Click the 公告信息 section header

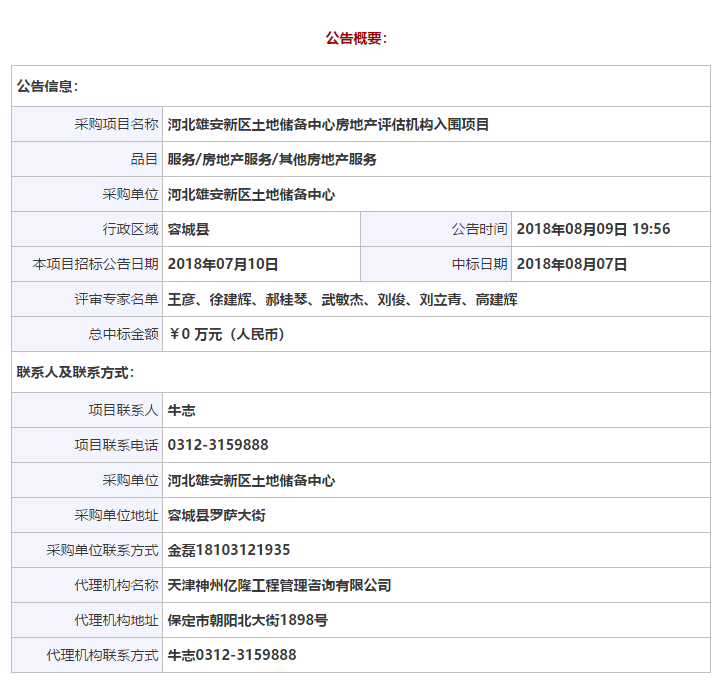tap(47, 87)
